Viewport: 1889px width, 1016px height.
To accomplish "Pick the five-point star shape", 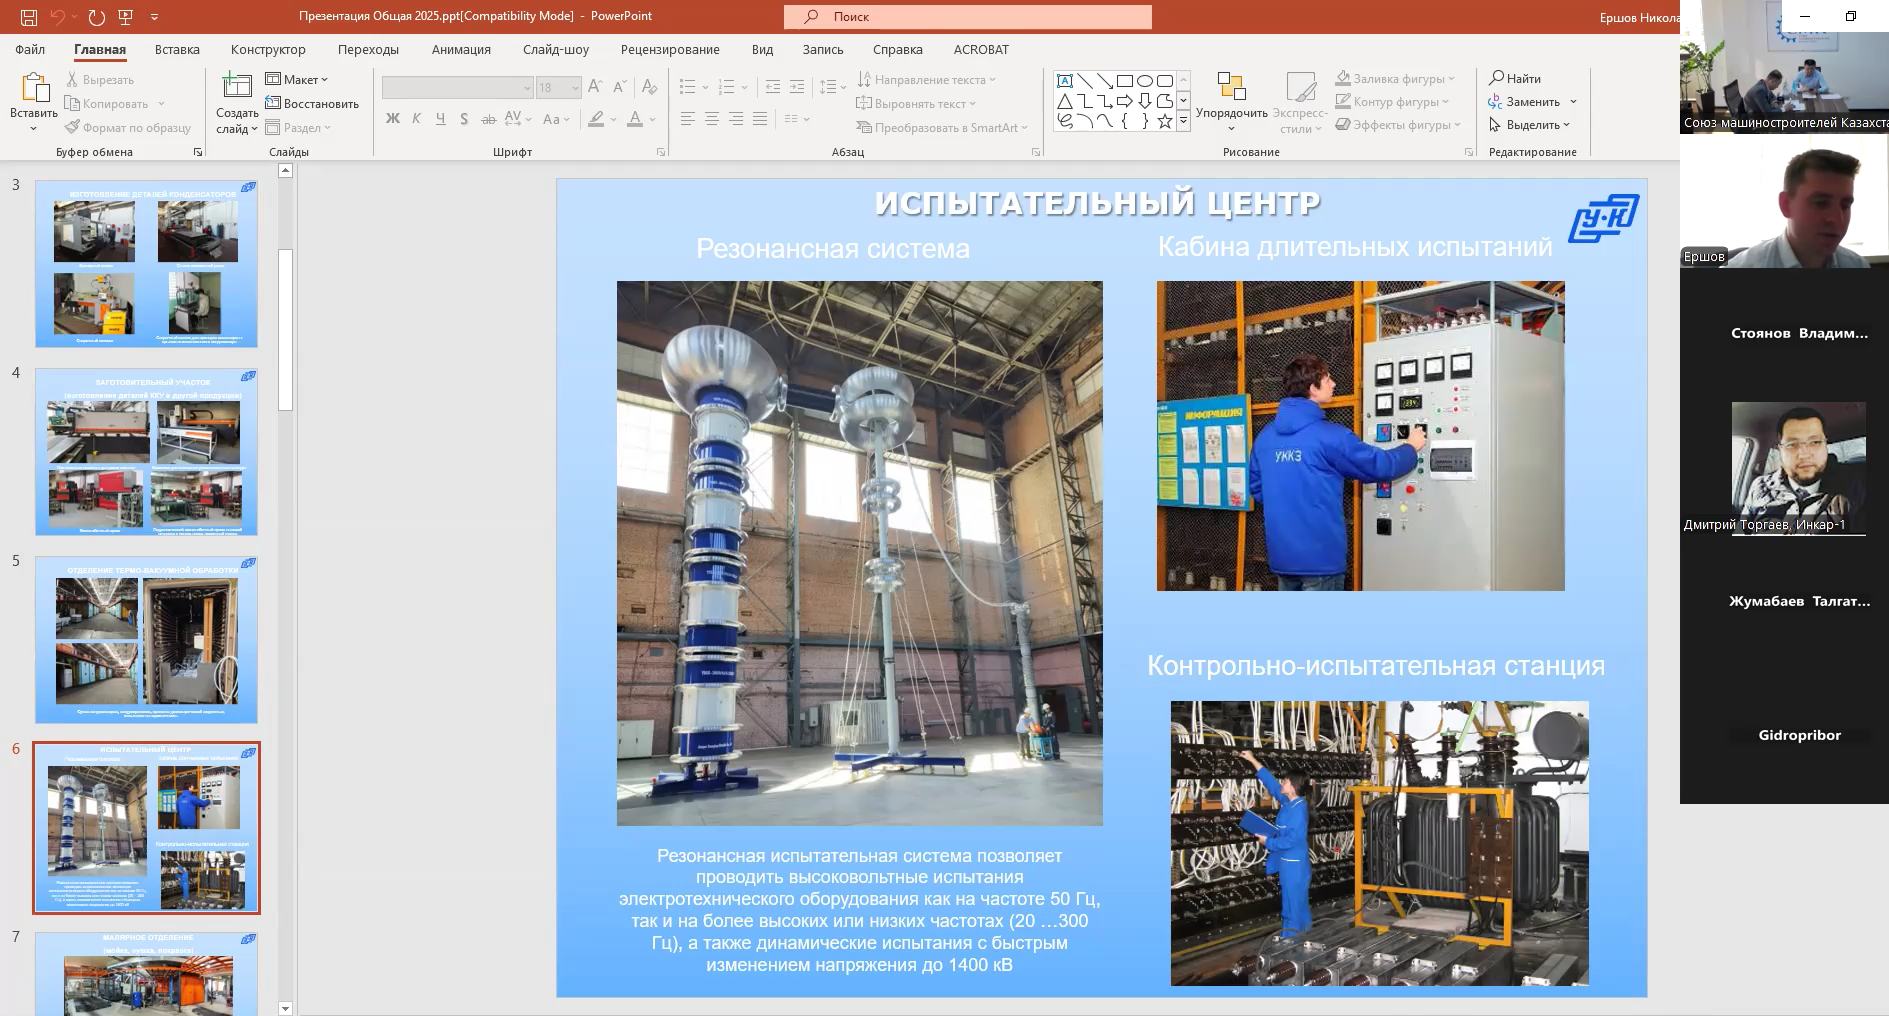I will tap(1165, 121).
